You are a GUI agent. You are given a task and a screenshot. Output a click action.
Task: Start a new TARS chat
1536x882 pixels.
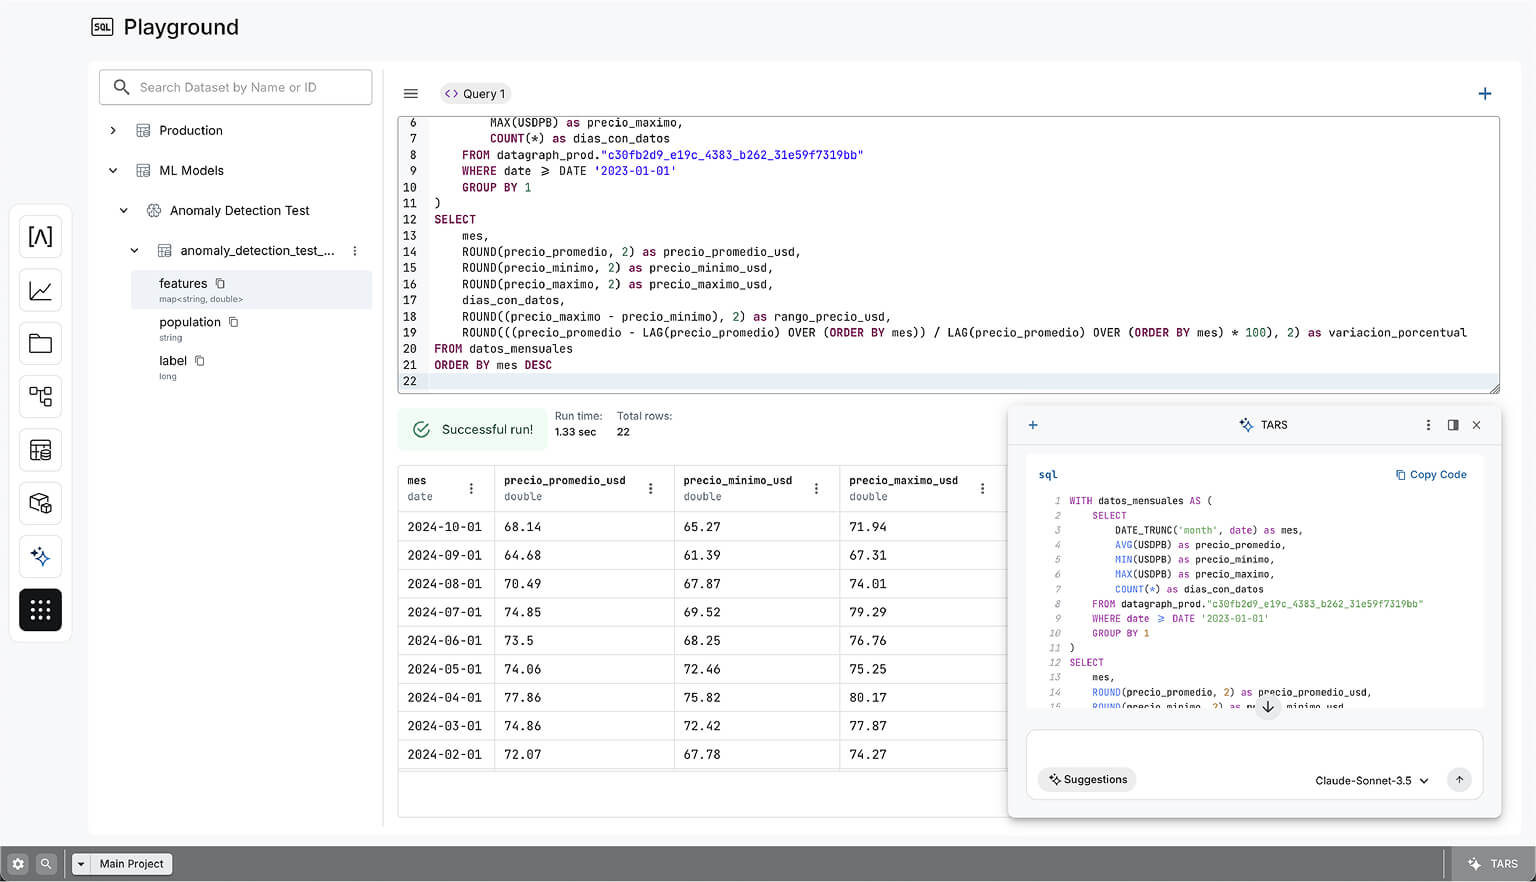(x=1033, y=425)
